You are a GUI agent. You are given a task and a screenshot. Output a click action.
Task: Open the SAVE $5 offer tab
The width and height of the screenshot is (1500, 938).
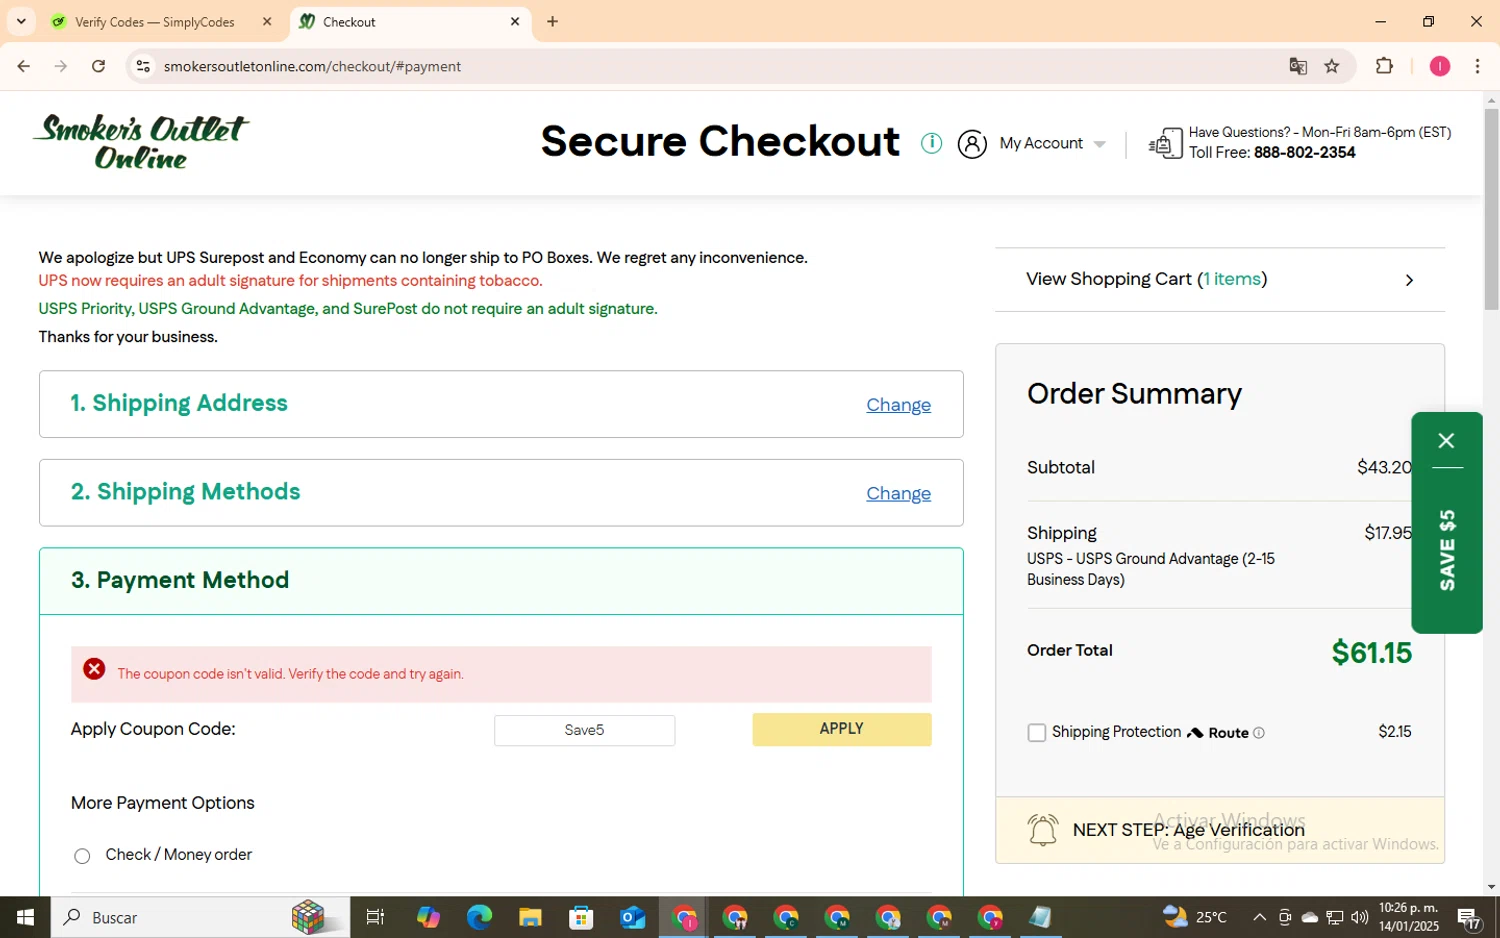[x=1447, y=550]
